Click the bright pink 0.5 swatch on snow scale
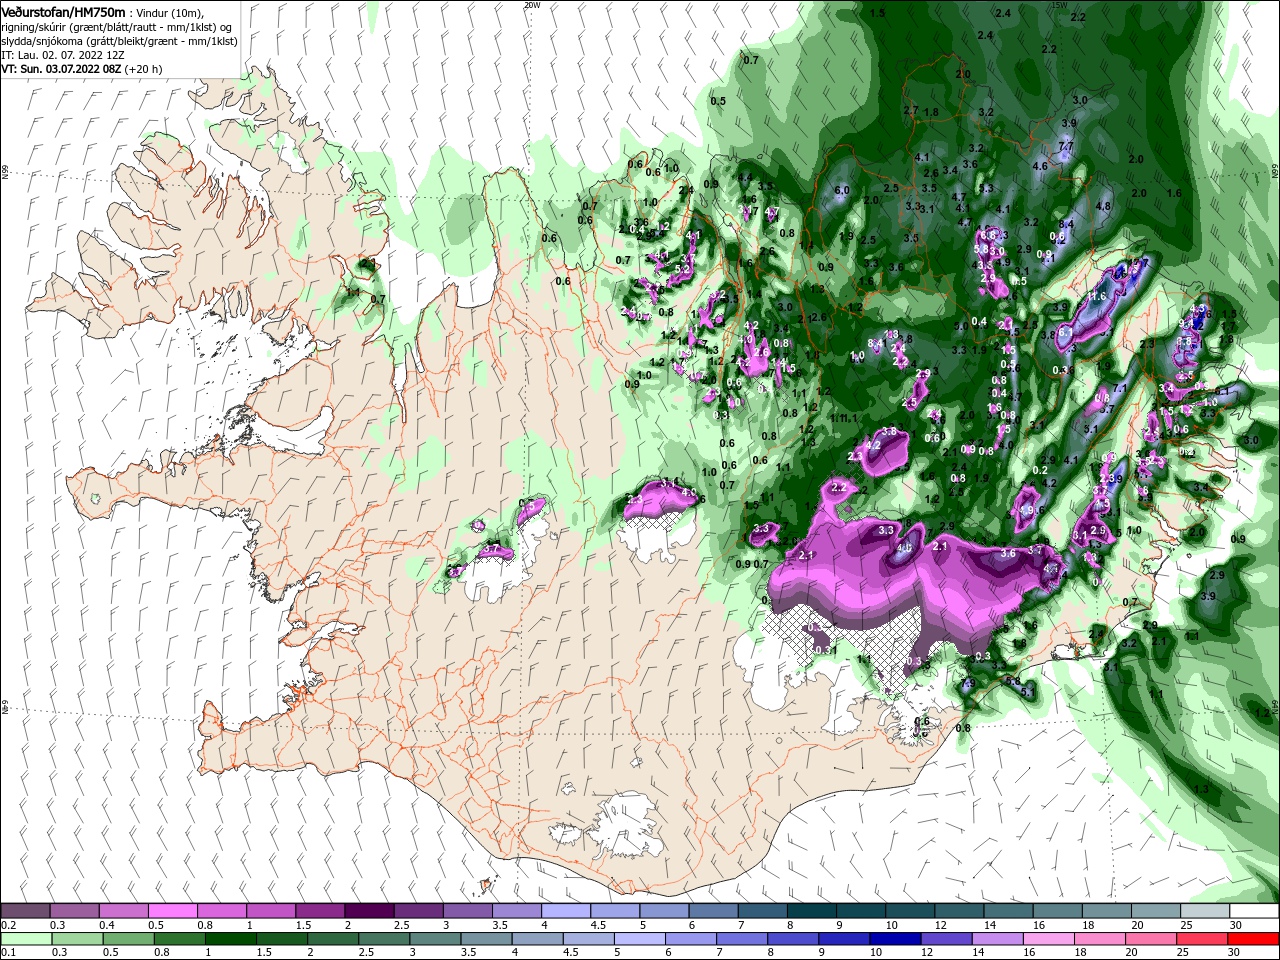The width and height of the screenshot is (1280, 960). click(x=172, y=911)
